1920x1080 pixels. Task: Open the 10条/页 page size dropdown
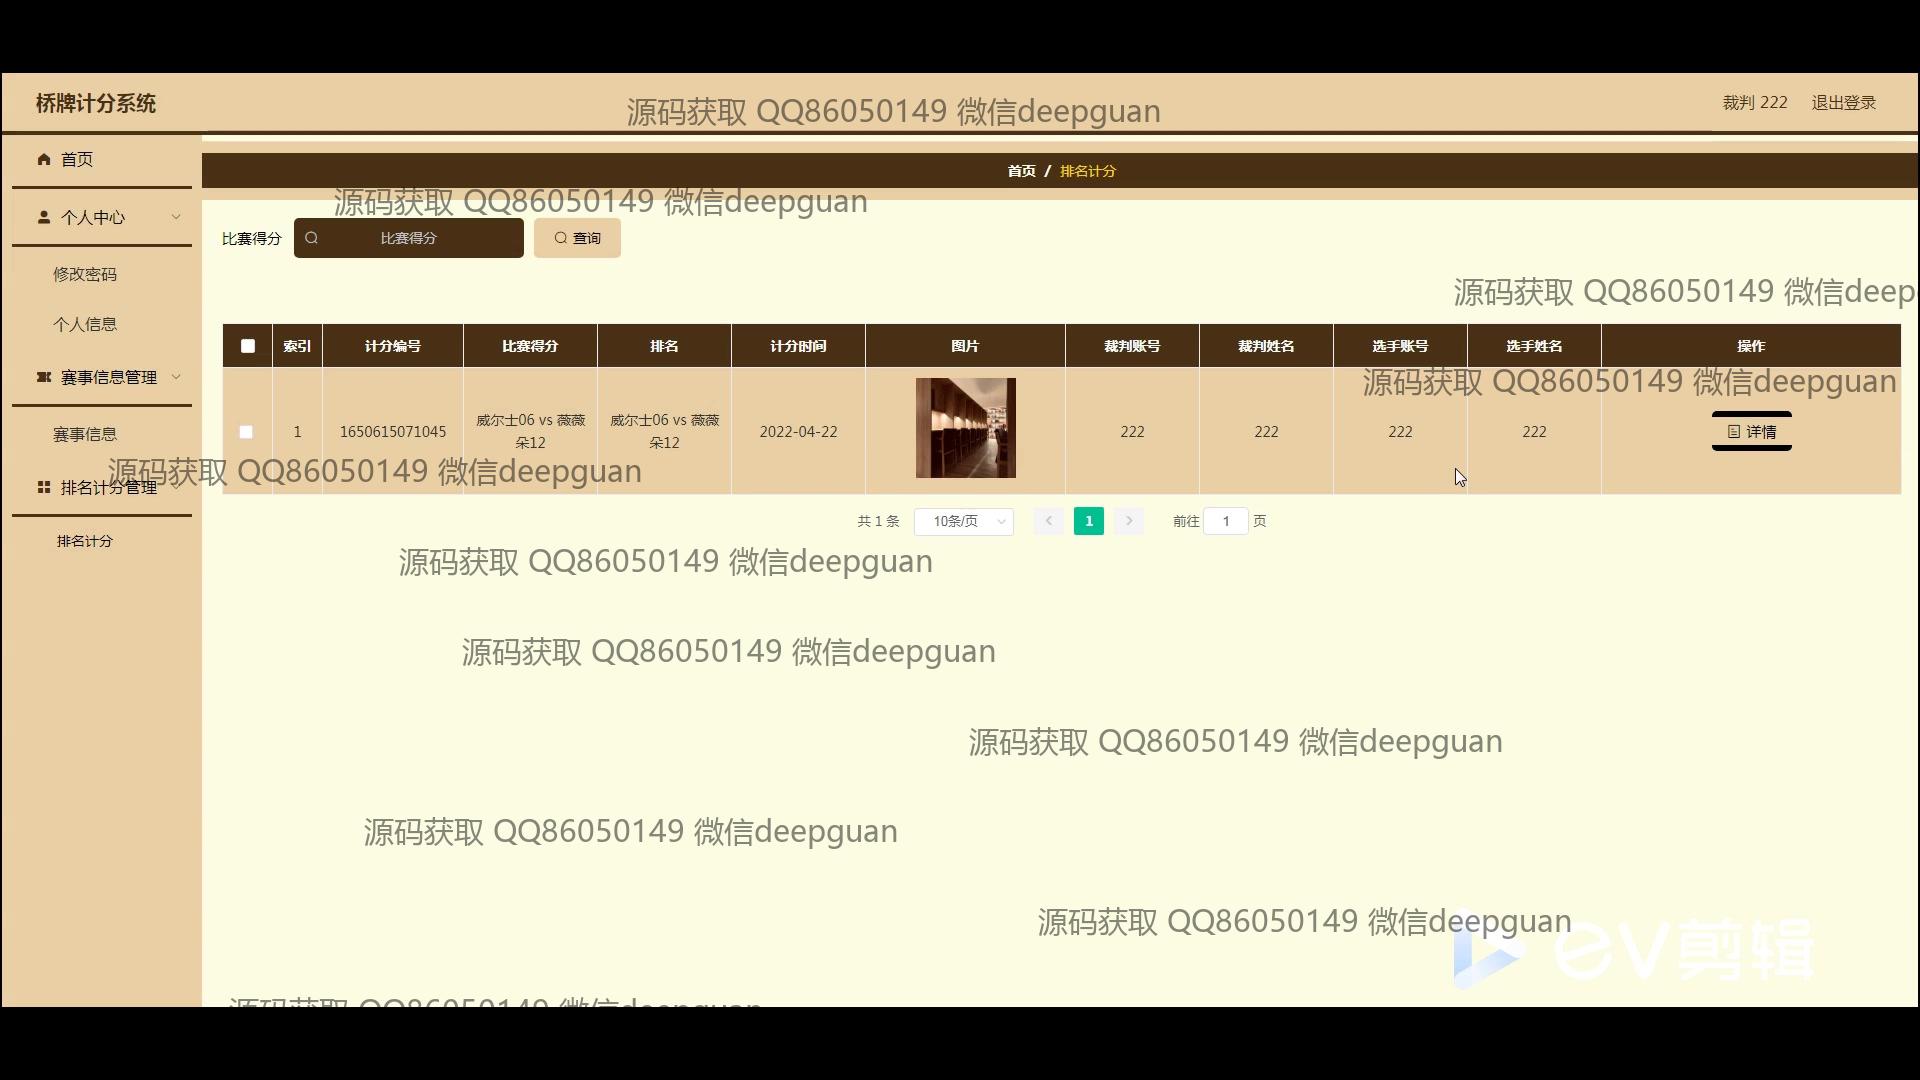tap(963, 521)
